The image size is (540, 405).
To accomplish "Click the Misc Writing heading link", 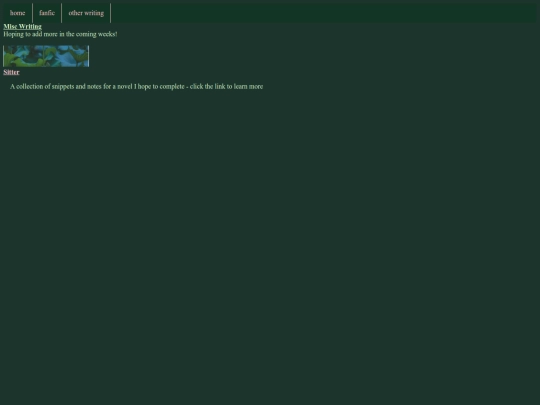I will pyautogui.click(x=22, y=27).
